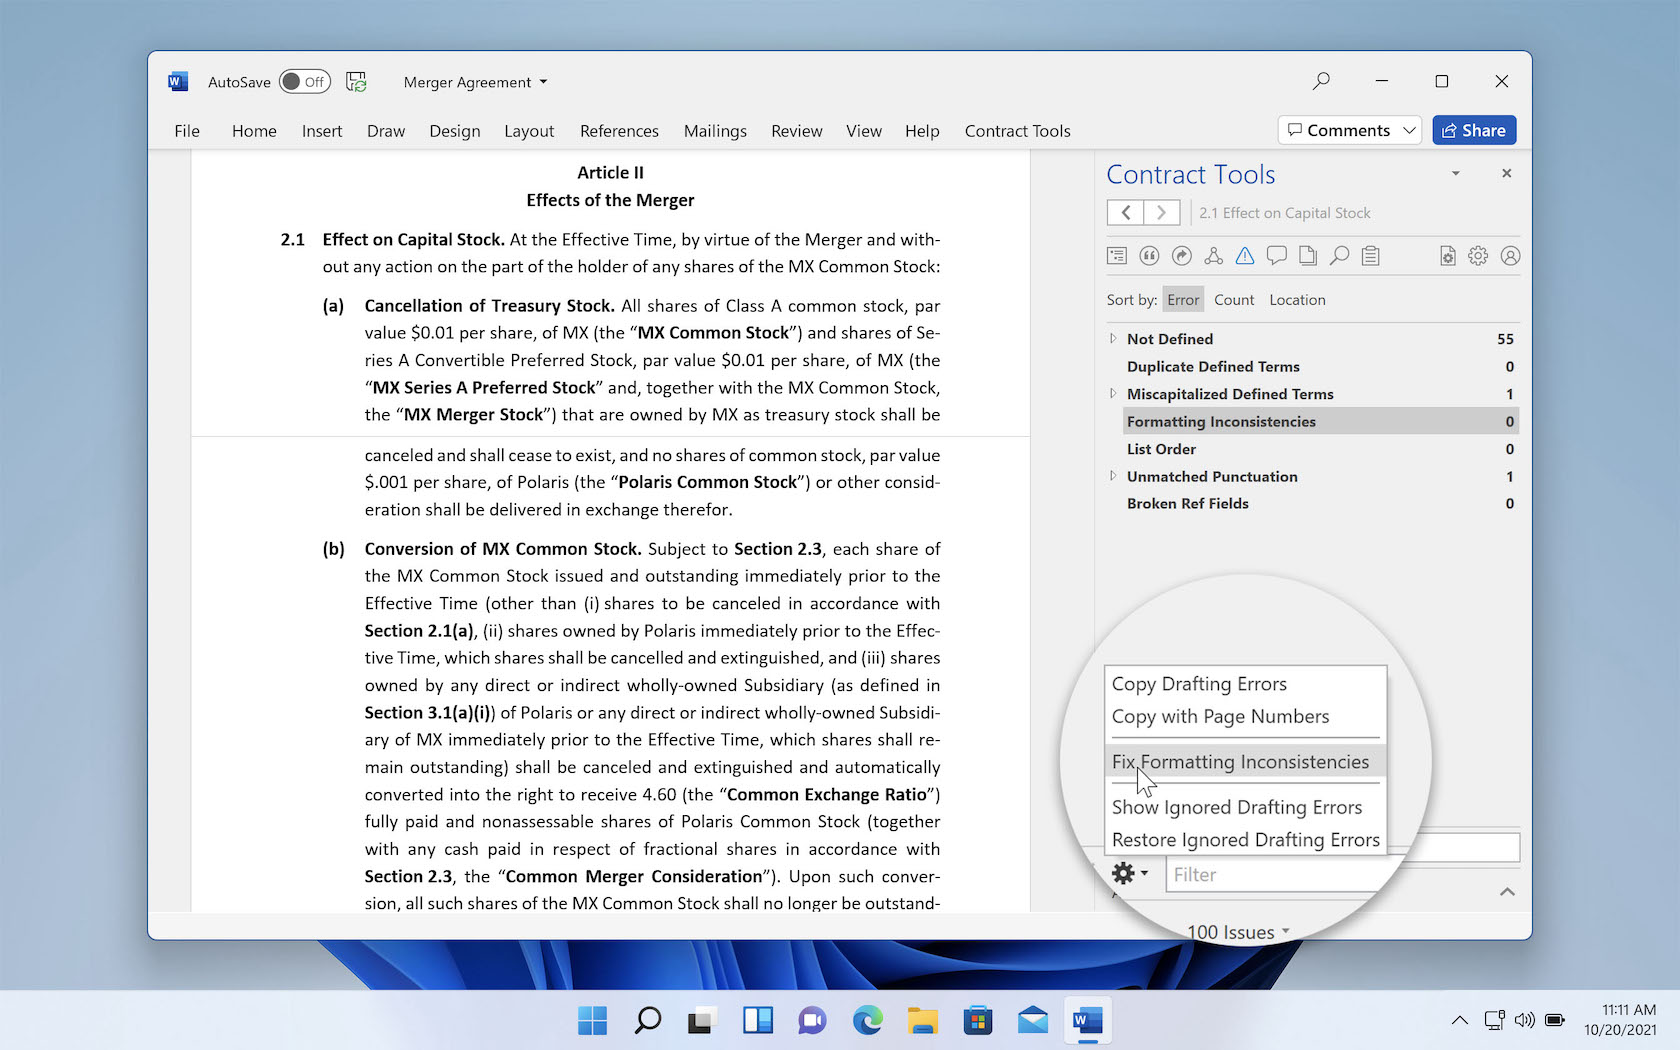
Task: Open the File menu
Action: [187, 131]
